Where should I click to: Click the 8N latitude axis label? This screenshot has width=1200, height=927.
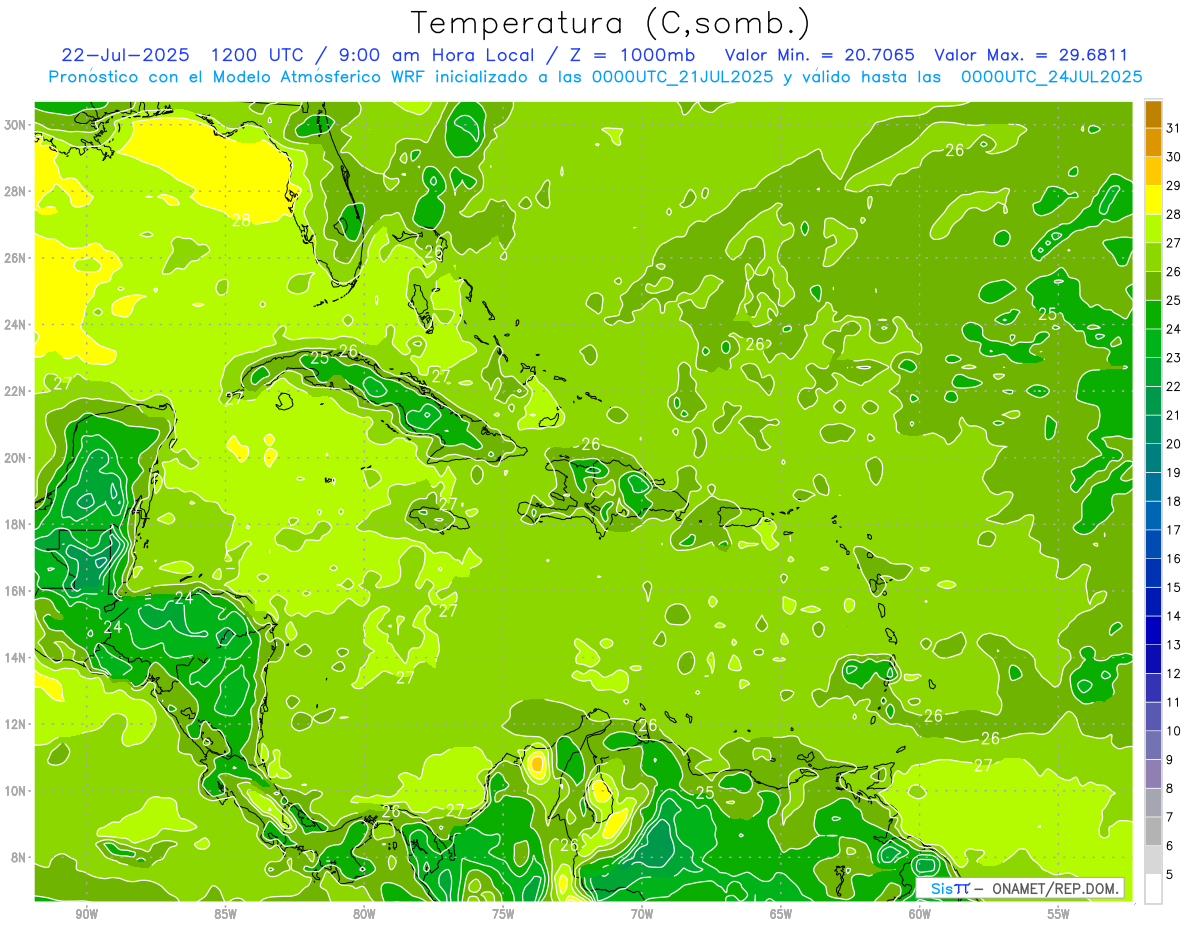[x=19, y=857]
